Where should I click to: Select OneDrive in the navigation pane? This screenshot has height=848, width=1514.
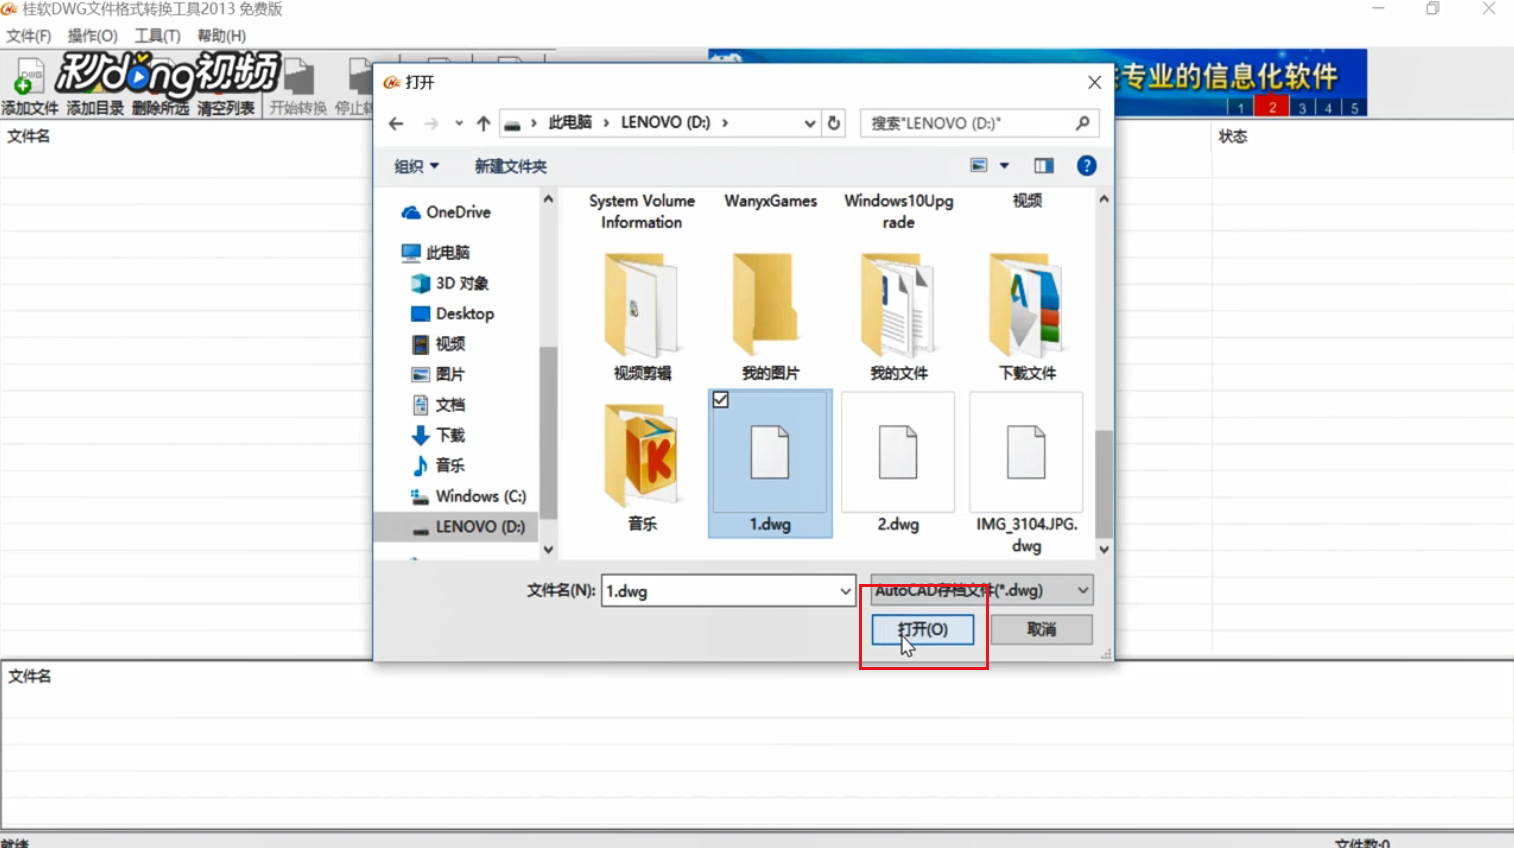(x=446, y=212)
